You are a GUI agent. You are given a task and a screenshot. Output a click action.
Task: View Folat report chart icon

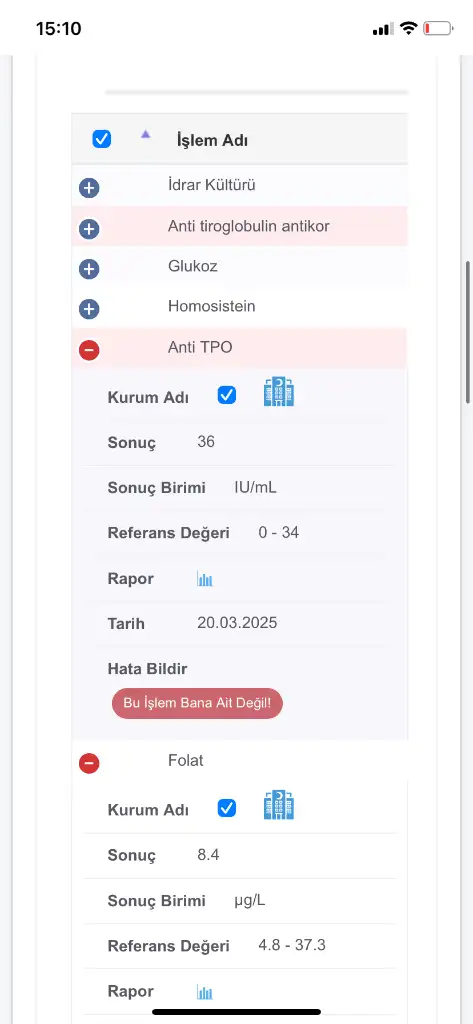pos(205,993)
